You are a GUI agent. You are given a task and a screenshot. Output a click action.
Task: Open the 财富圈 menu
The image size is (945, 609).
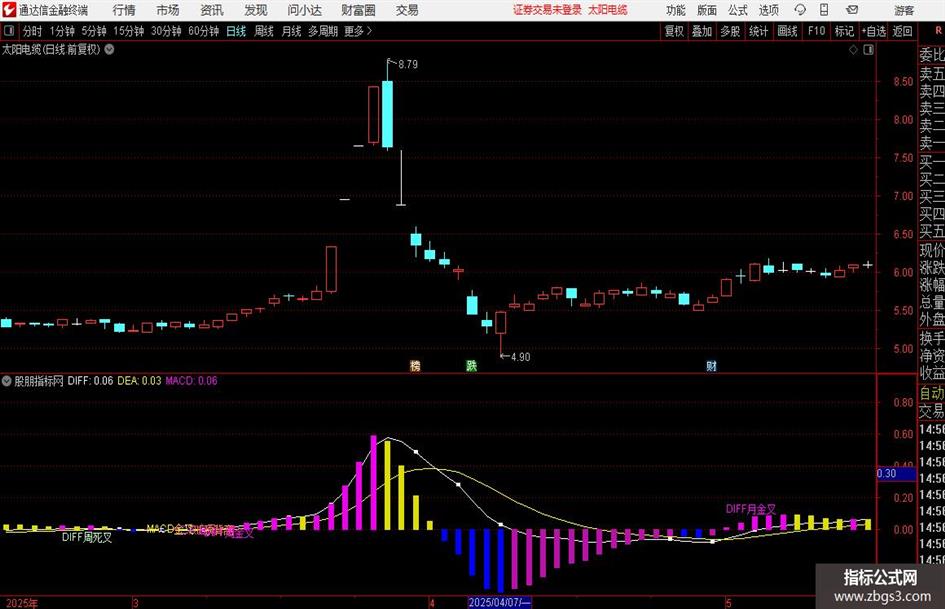click(358, 10)
